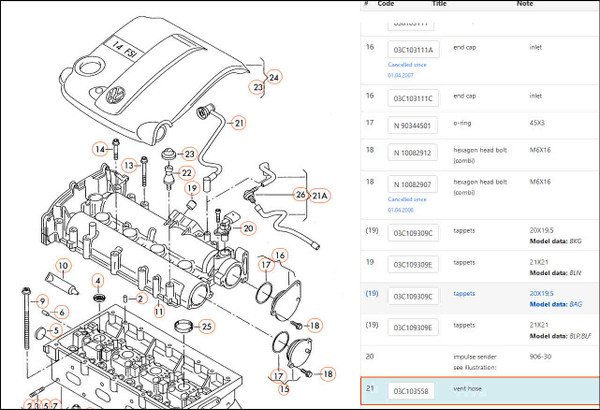The image size is (600, 410).
Task: Select callout 21 vent hose in diagram
Action: (239, 123)
